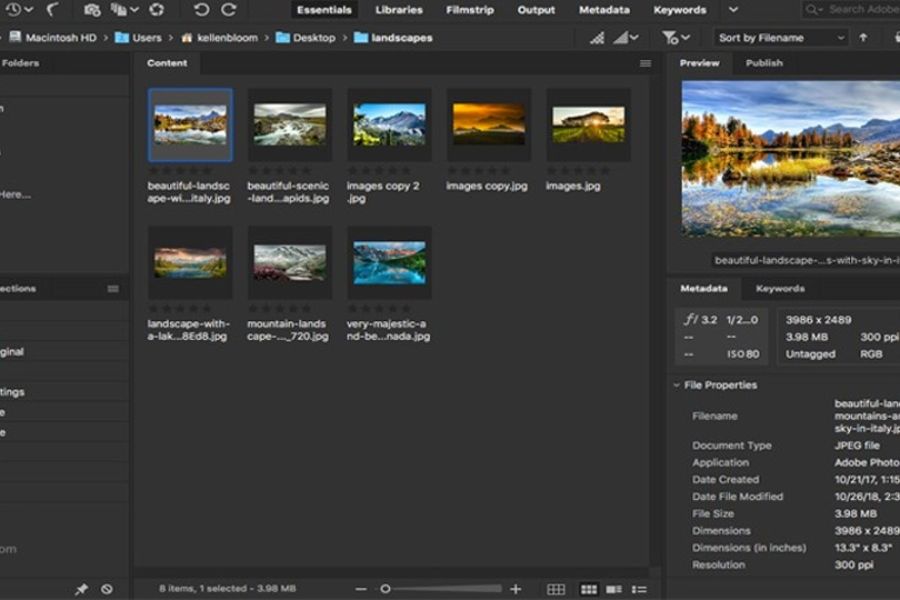
Task: Click the pin icon in bottom-left panel
Action: pyautogui.click(x=82, y=589)
